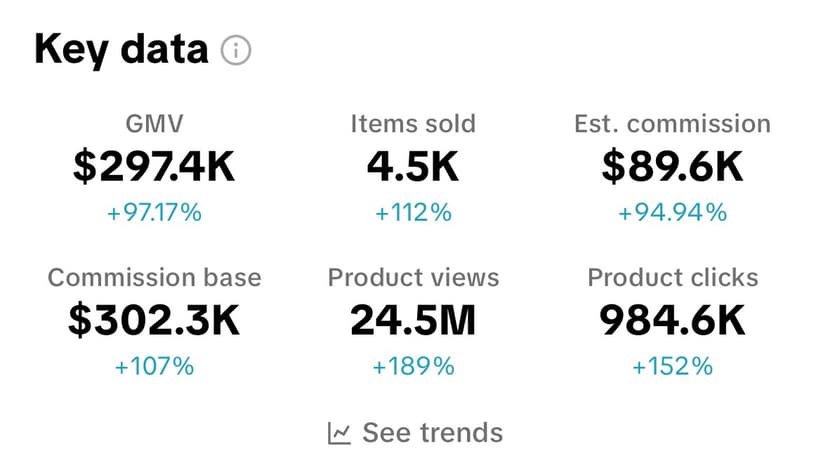Select the GMV metric label

[x=154, y=124]
